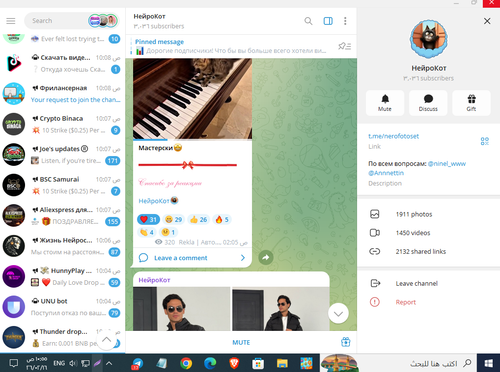Toggle the thumbs up reaction 26
Screen dimensions: 500x372
[198, 219]
